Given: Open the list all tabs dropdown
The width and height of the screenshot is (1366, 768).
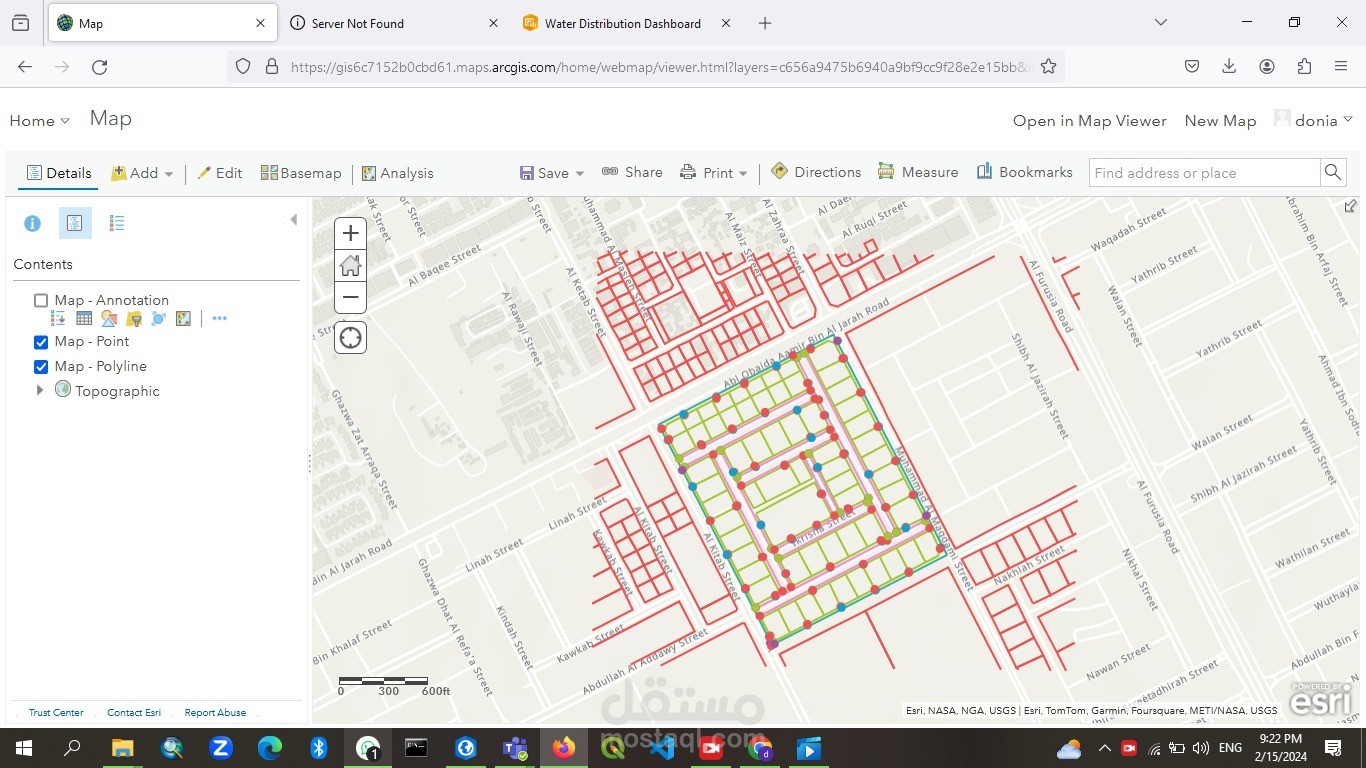Looking at the screenshot, I should (1160, 22).
